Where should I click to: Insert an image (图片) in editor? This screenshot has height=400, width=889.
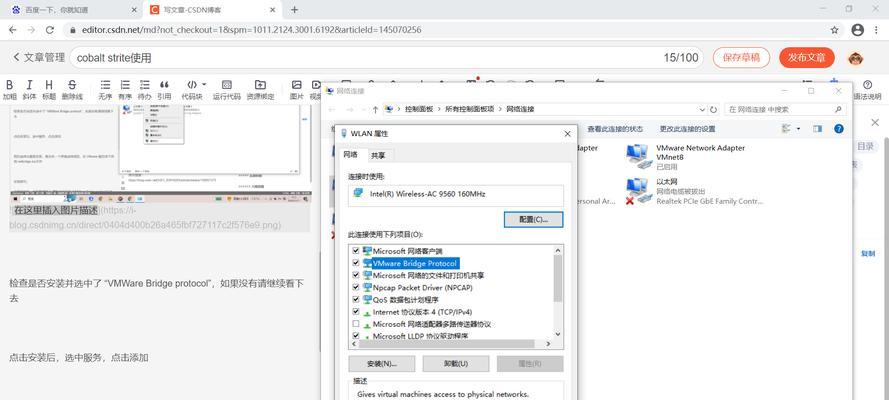tap(297, 90)
